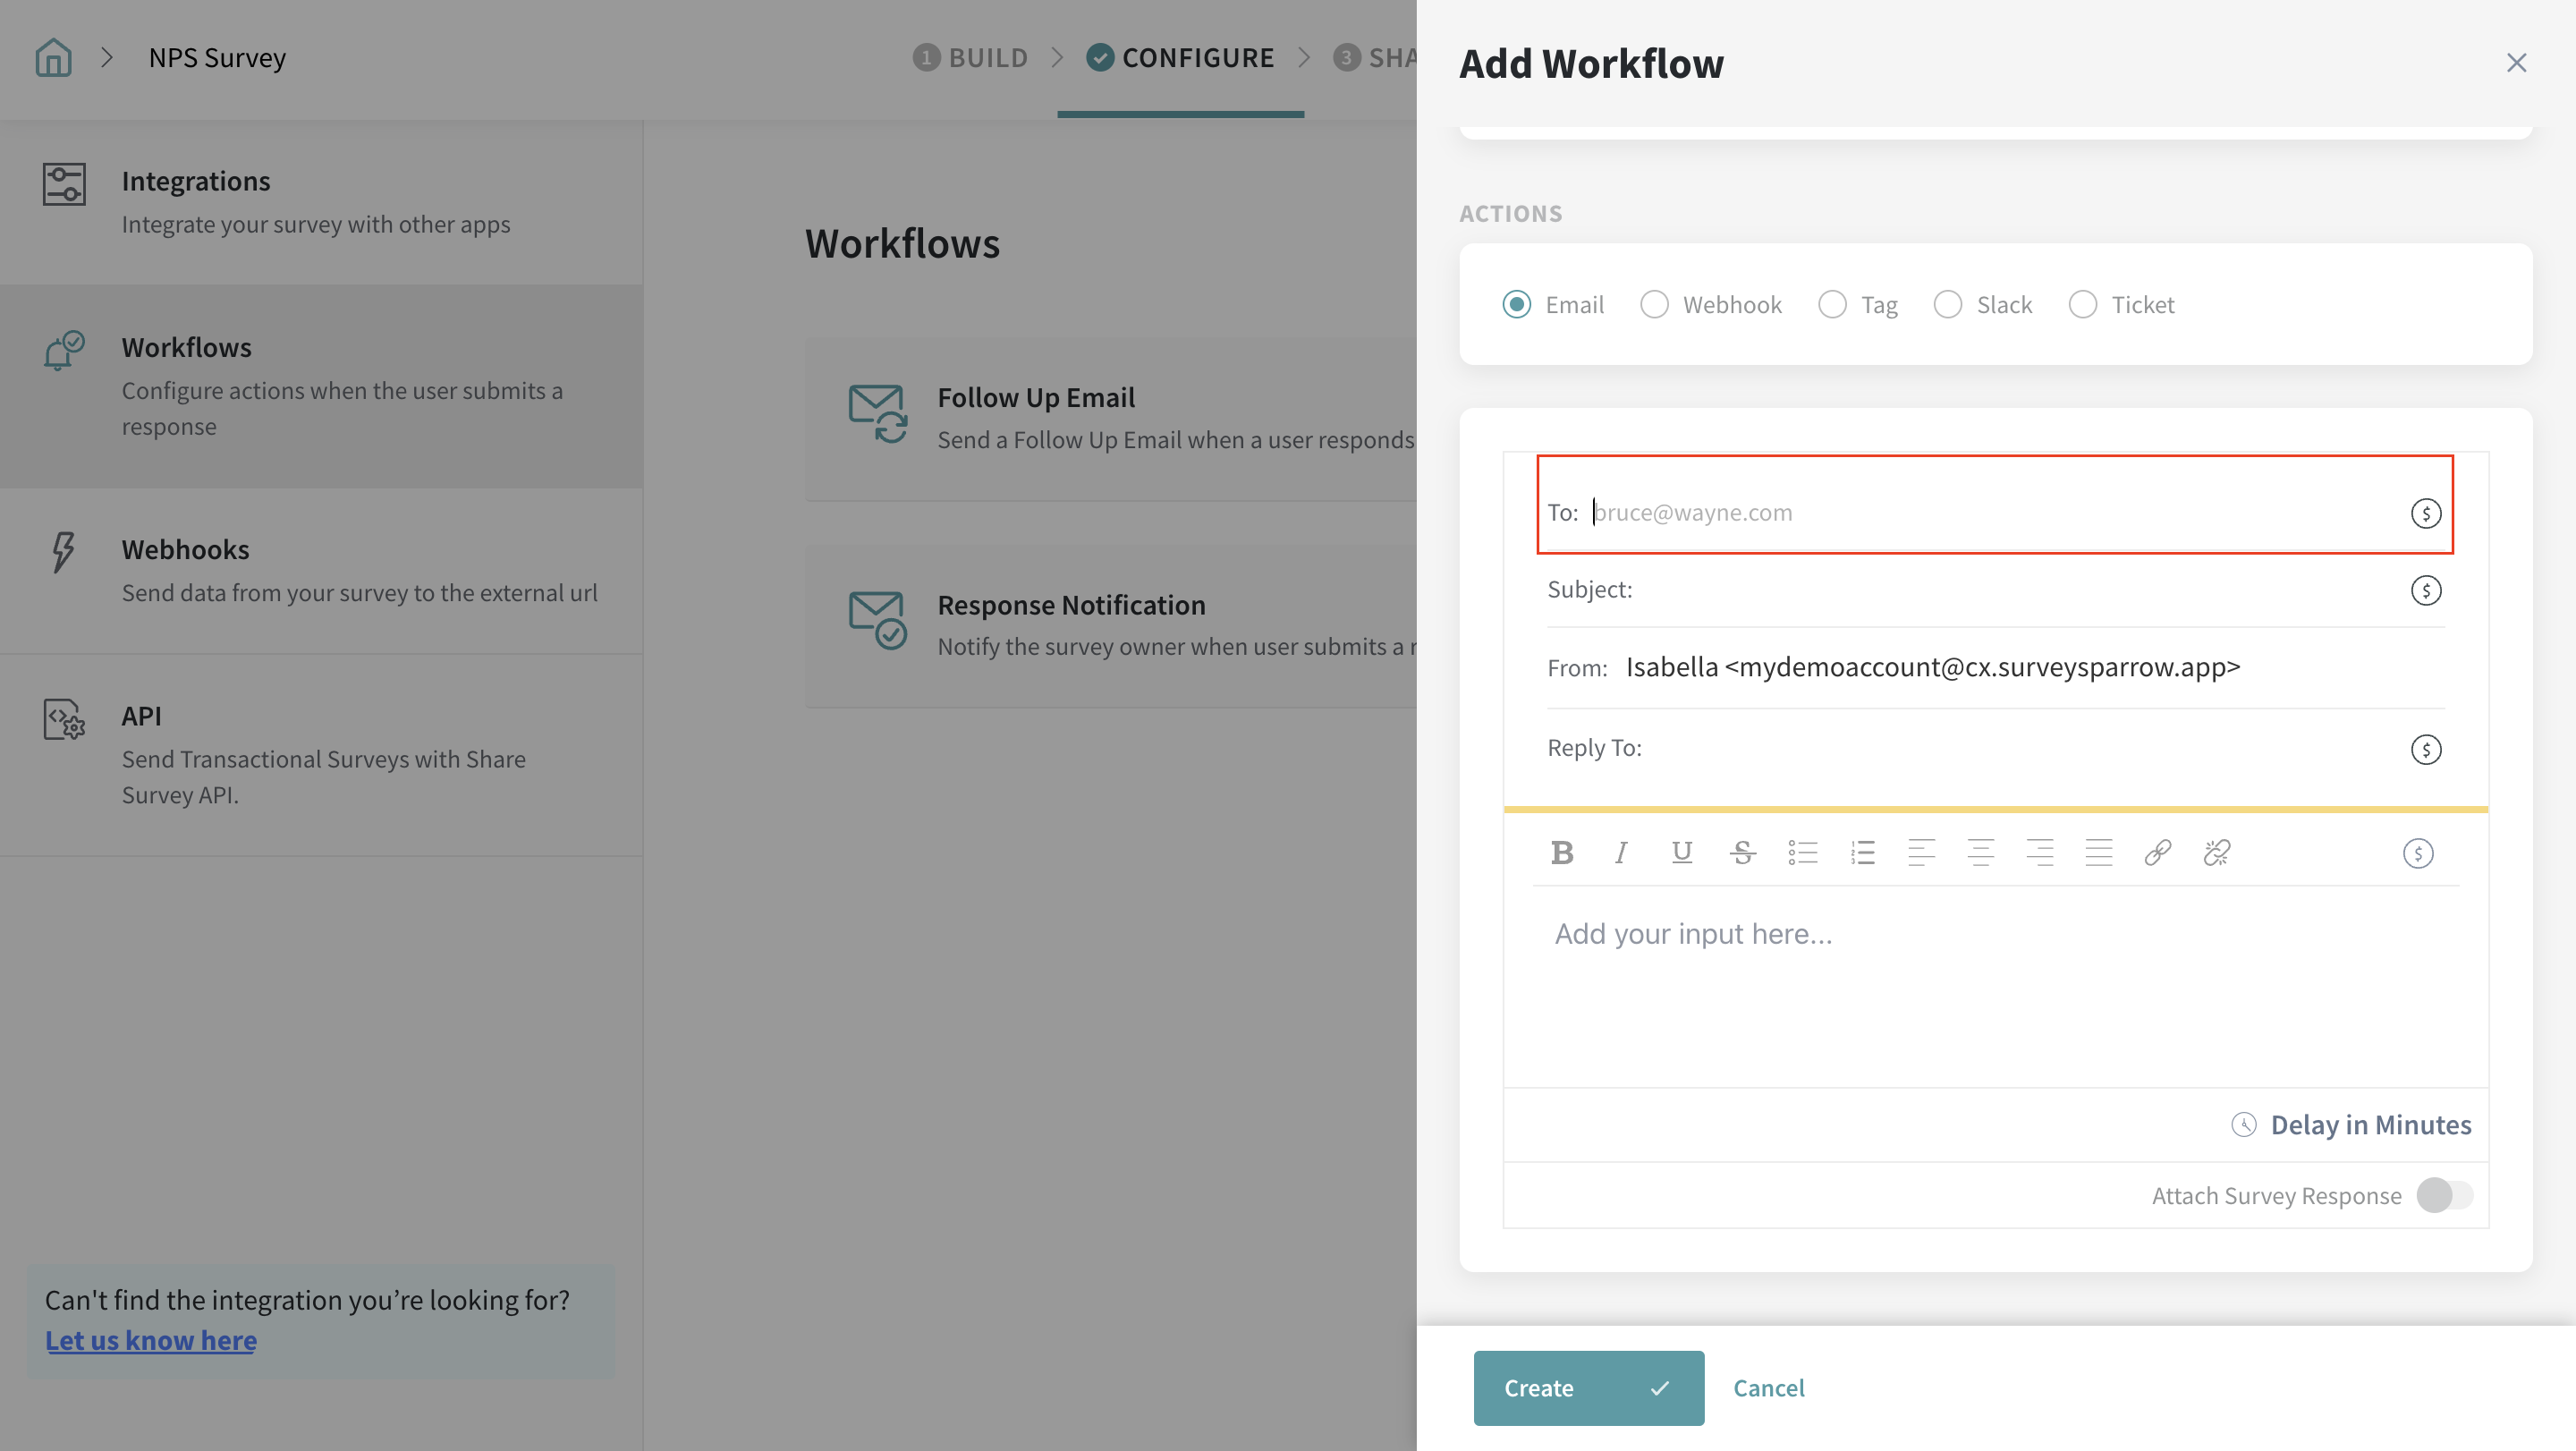Apply italic formatting in the editor
This screenshot has width=2576, height=1451.
[1621, 852]
